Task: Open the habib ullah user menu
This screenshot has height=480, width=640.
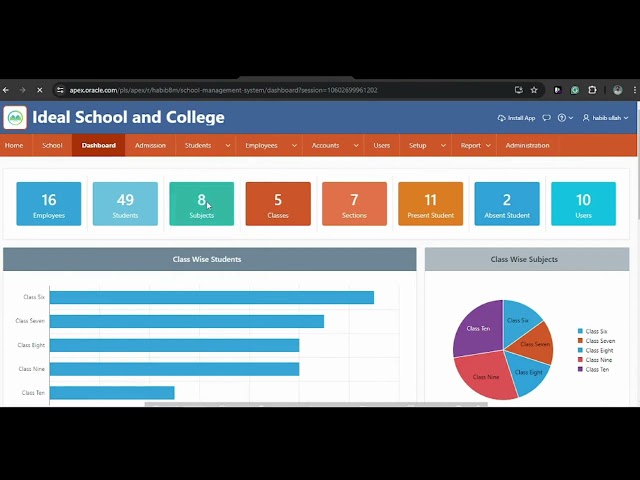Action: tap(605, 118)
